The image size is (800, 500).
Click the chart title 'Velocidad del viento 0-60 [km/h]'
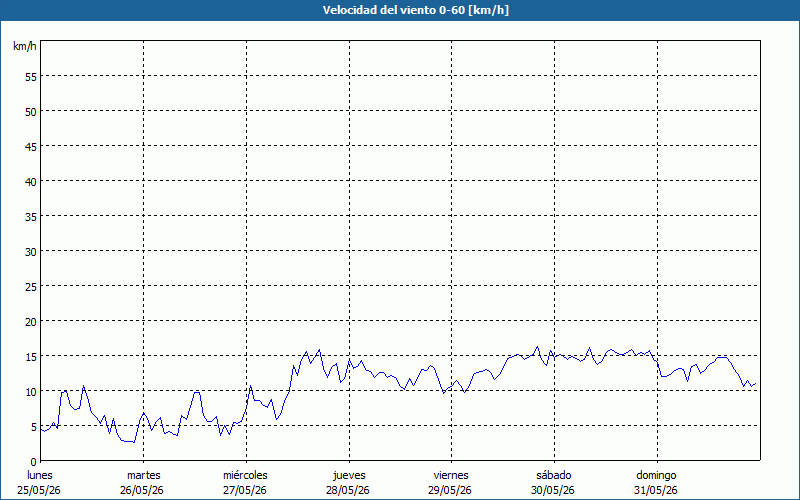pos(415,10)
